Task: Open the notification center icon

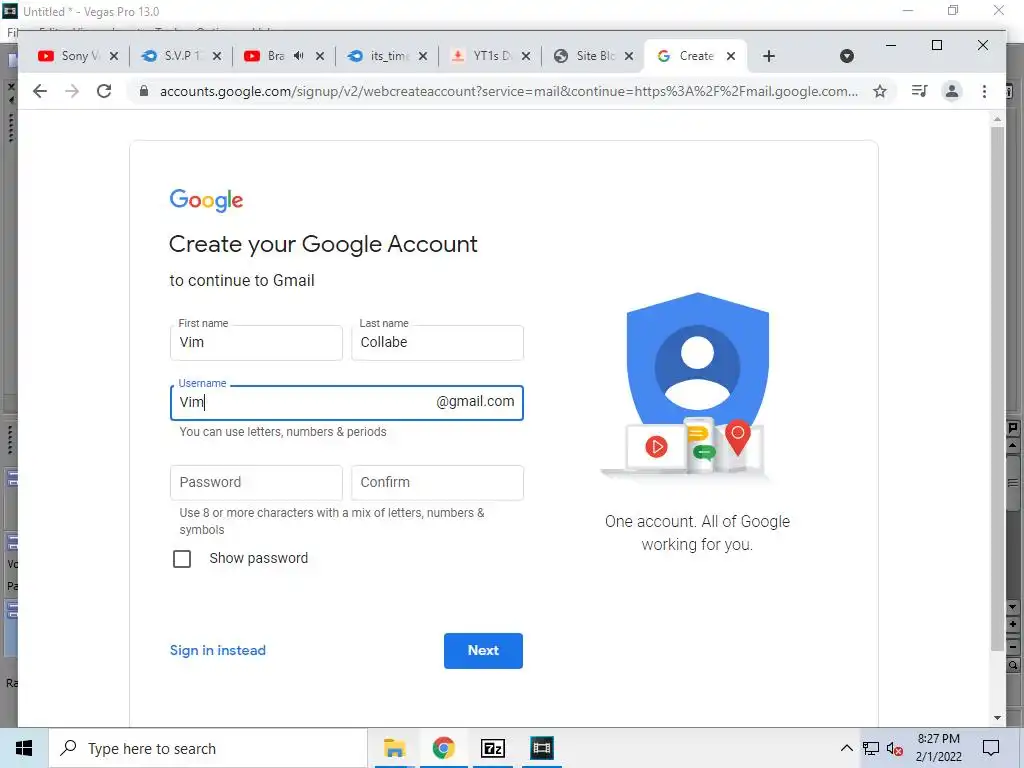Action: click(991, 748)
